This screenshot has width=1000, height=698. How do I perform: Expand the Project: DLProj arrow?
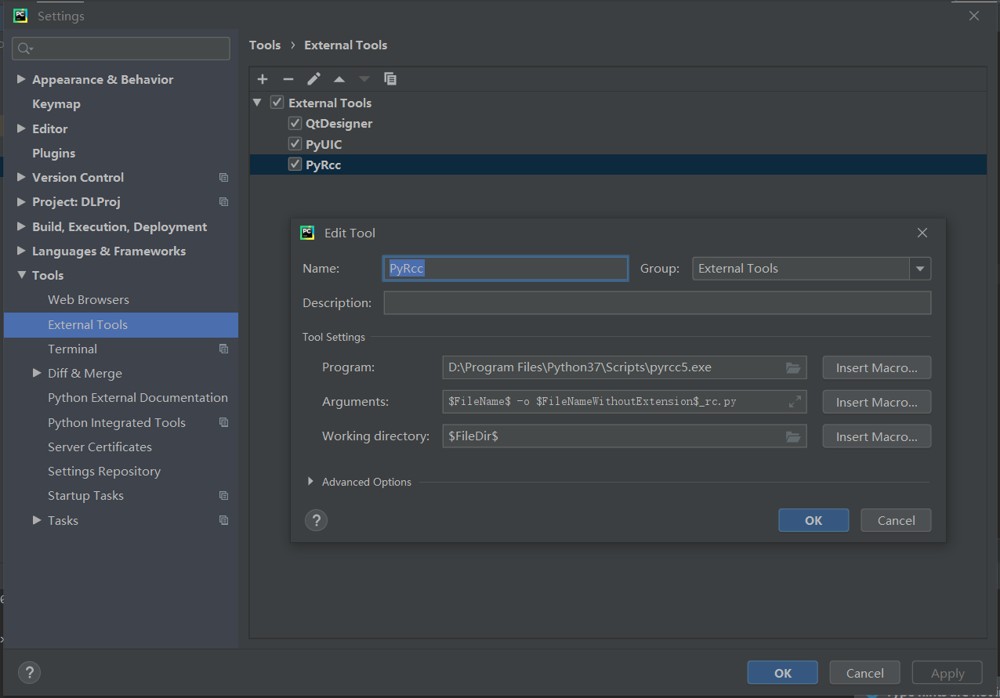21,202
